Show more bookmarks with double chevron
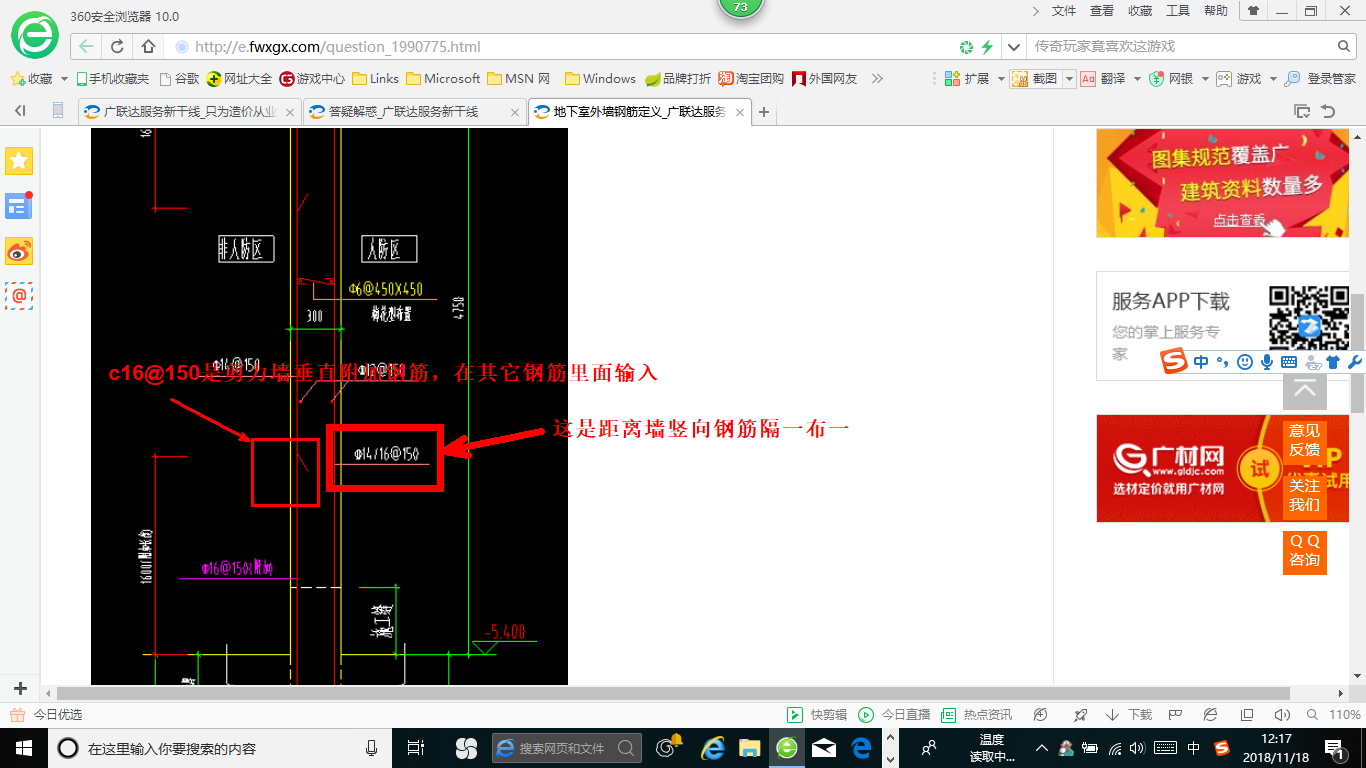 coord(877,78)
